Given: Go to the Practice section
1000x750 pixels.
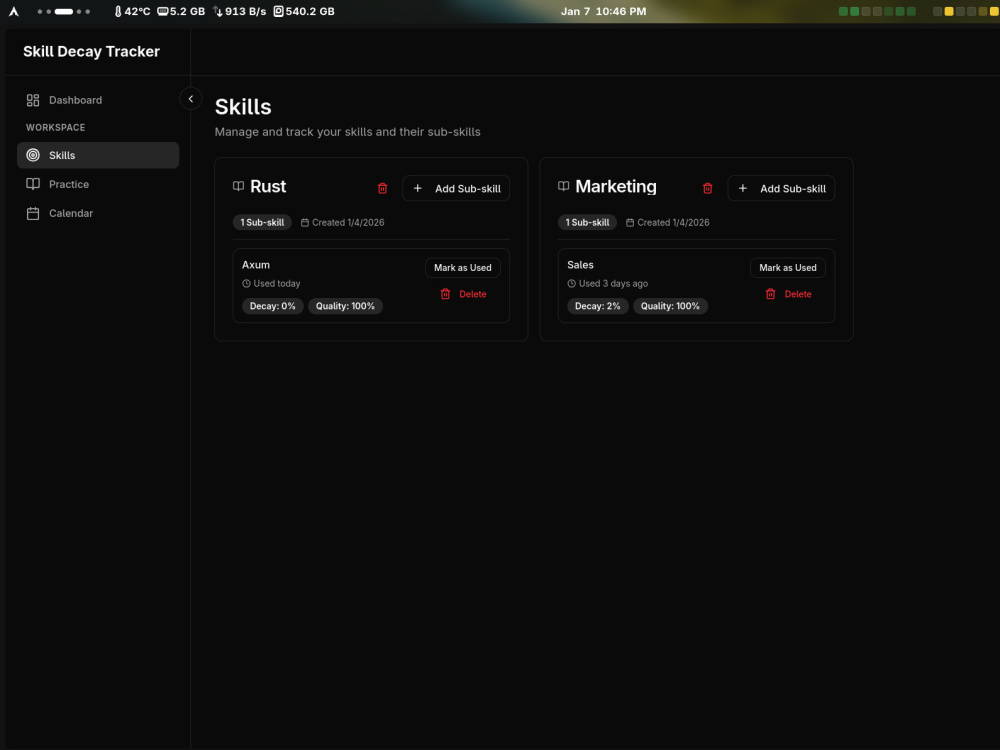Looking at the screenshot, I should [x=98, y=184].
